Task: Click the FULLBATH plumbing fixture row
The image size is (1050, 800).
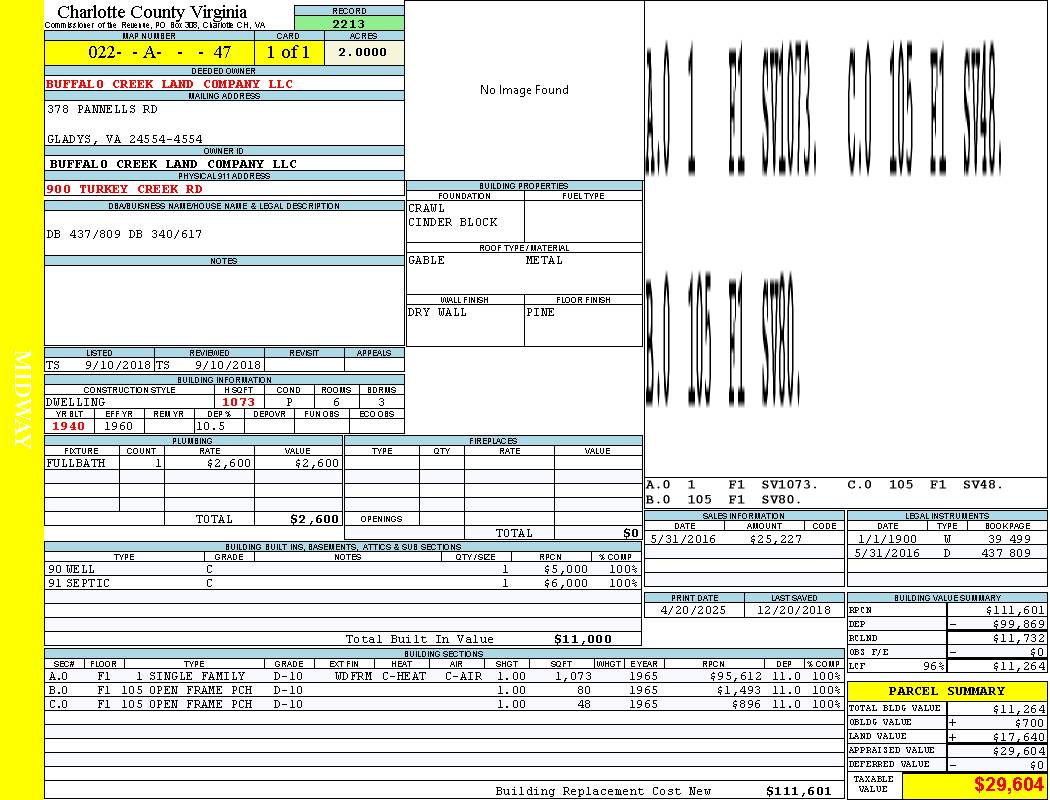Action: coord(194,463)
